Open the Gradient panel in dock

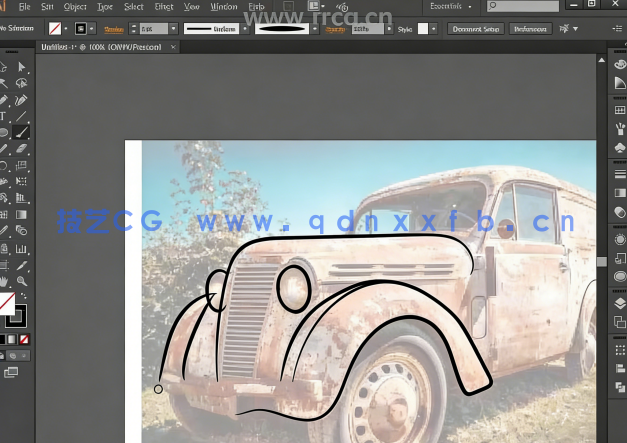pos(619,193)
